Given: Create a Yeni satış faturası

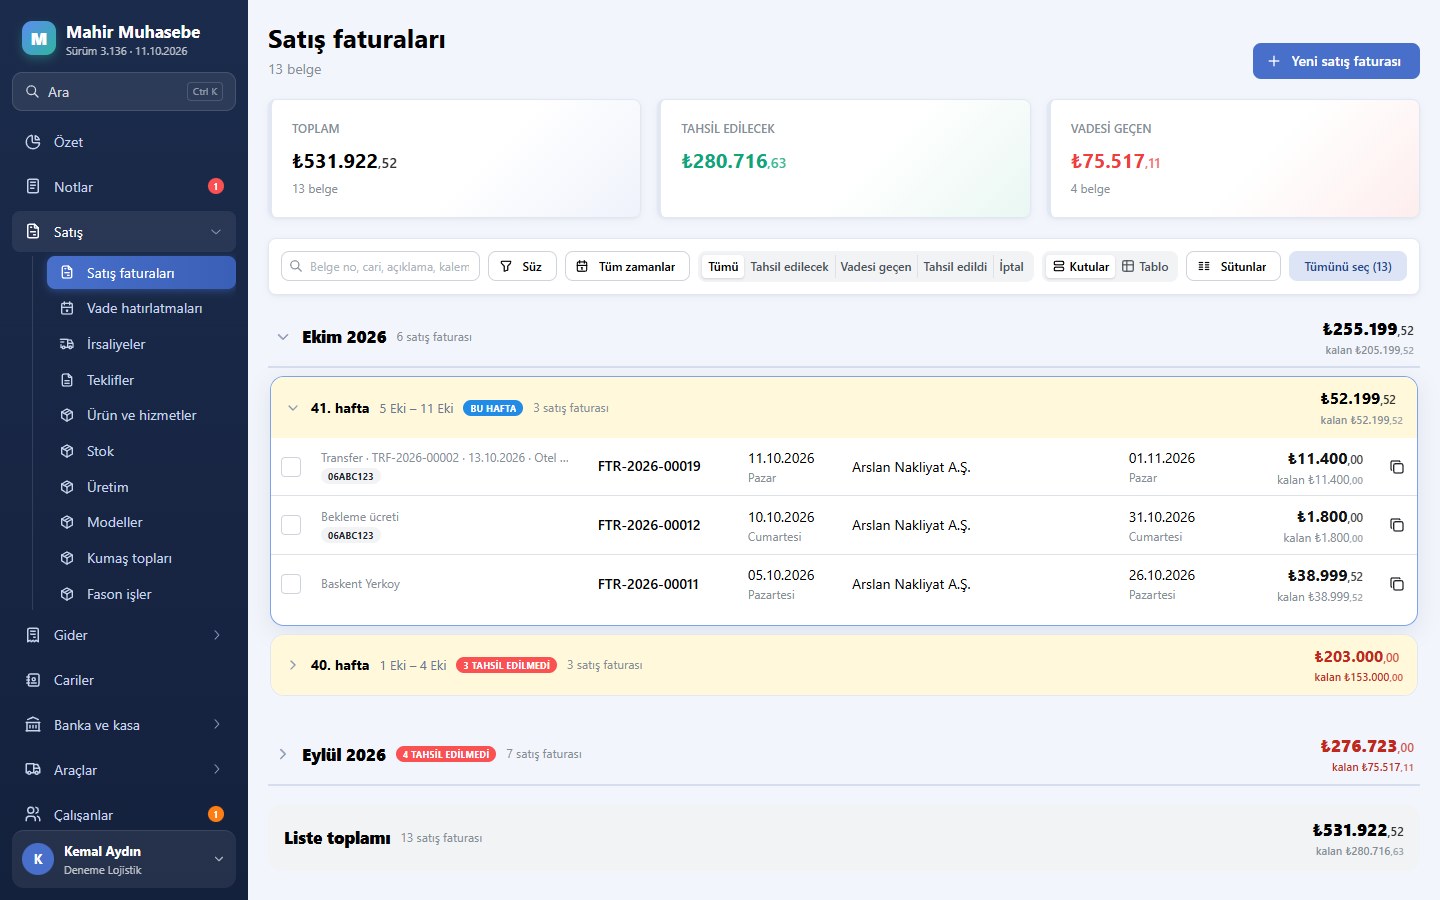Looking at the screenshot, I should pos(1336,61).
